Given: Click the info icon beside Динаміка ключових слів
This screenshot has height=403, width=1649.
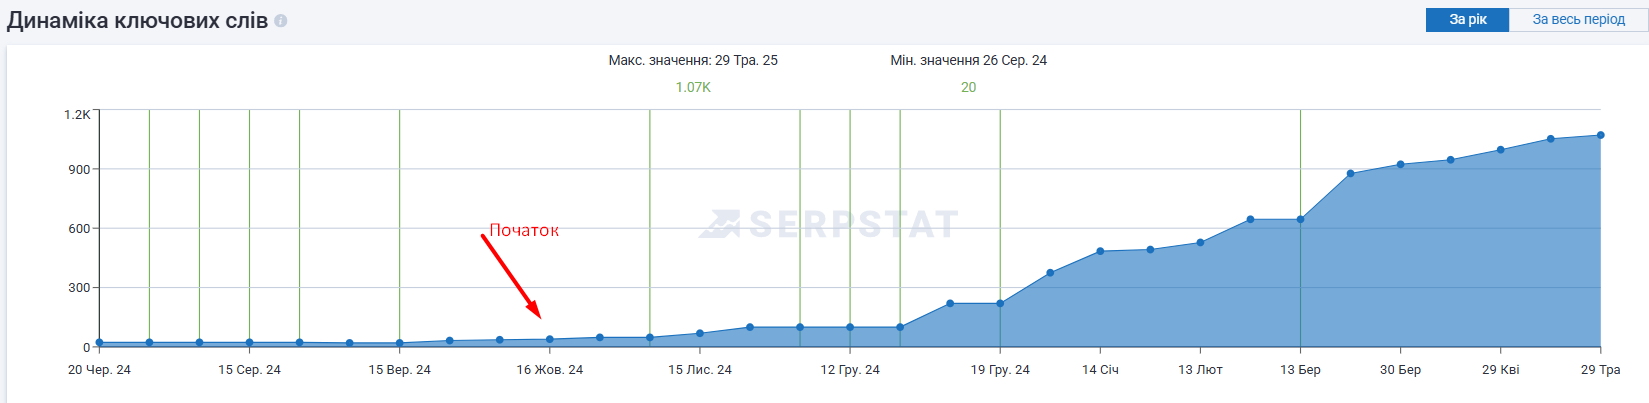Looking at the screenshot, I should (x=281, y=21).
